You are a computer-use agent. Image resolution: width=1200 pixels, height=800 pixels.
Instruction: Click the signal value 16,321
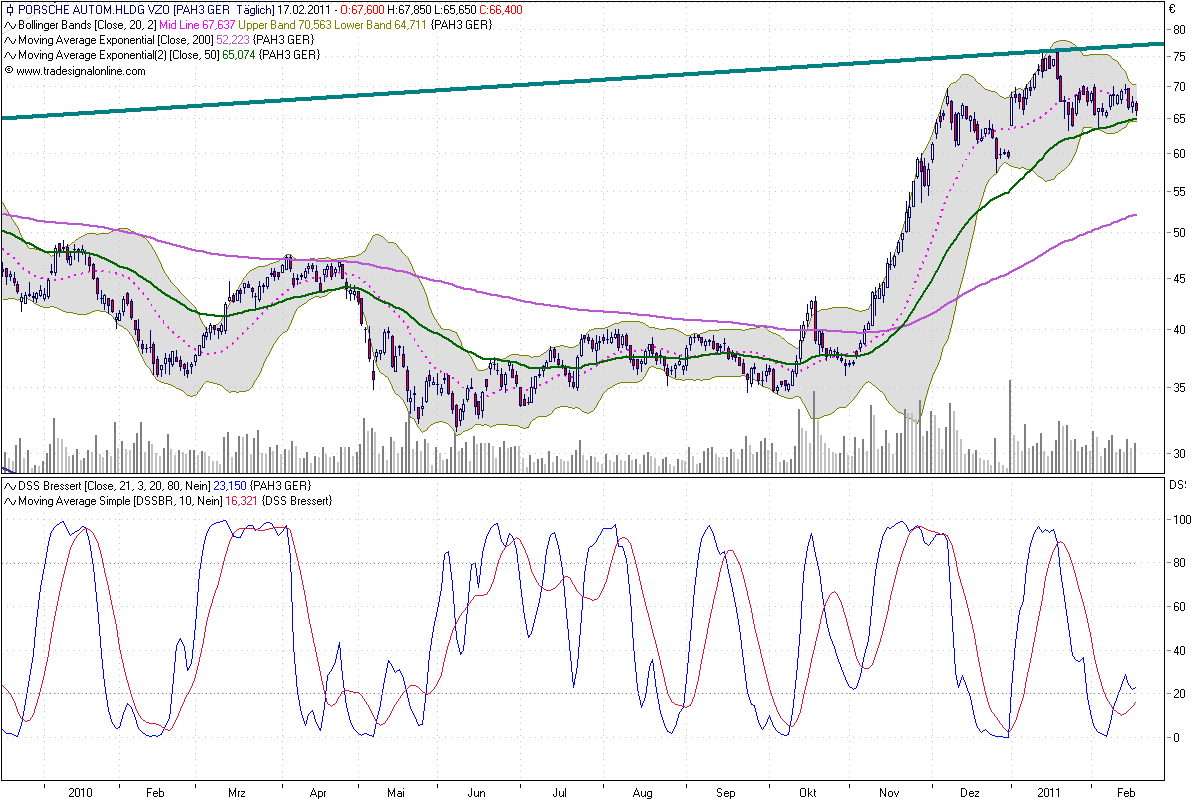click(241, 500)
